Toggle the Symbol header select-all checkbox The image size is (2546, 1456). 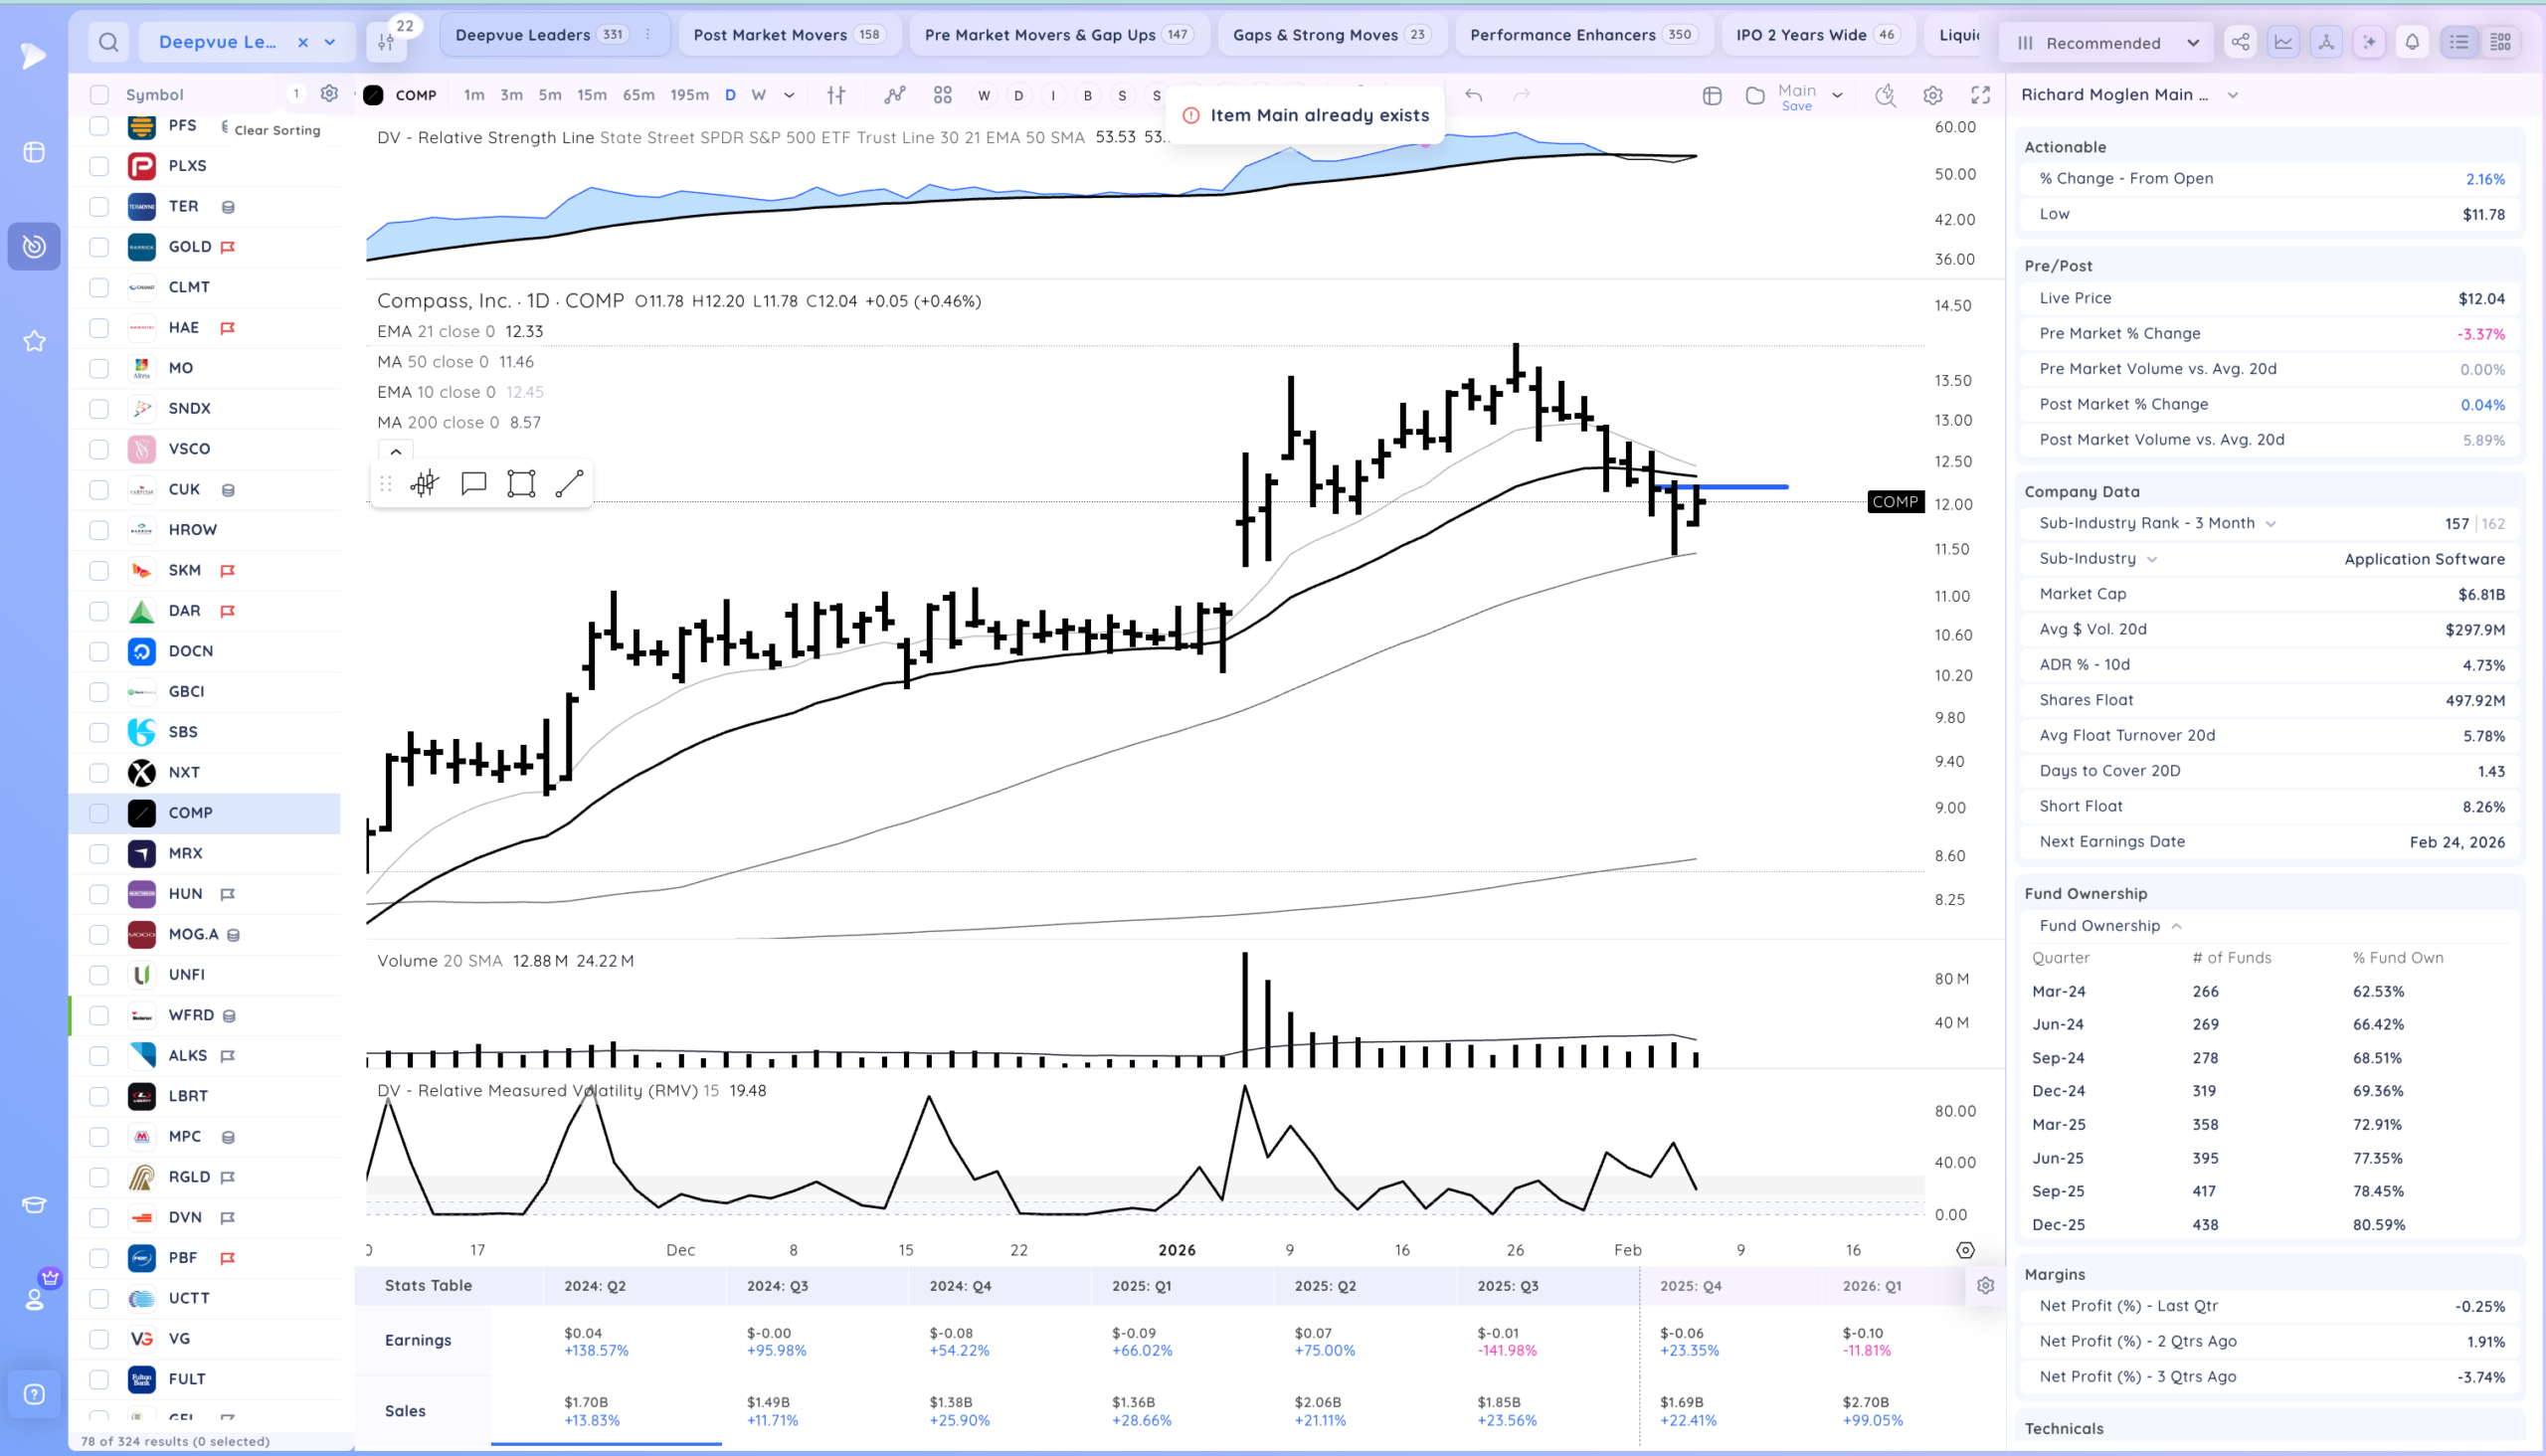pyautogui.click(x=99, y=95)
